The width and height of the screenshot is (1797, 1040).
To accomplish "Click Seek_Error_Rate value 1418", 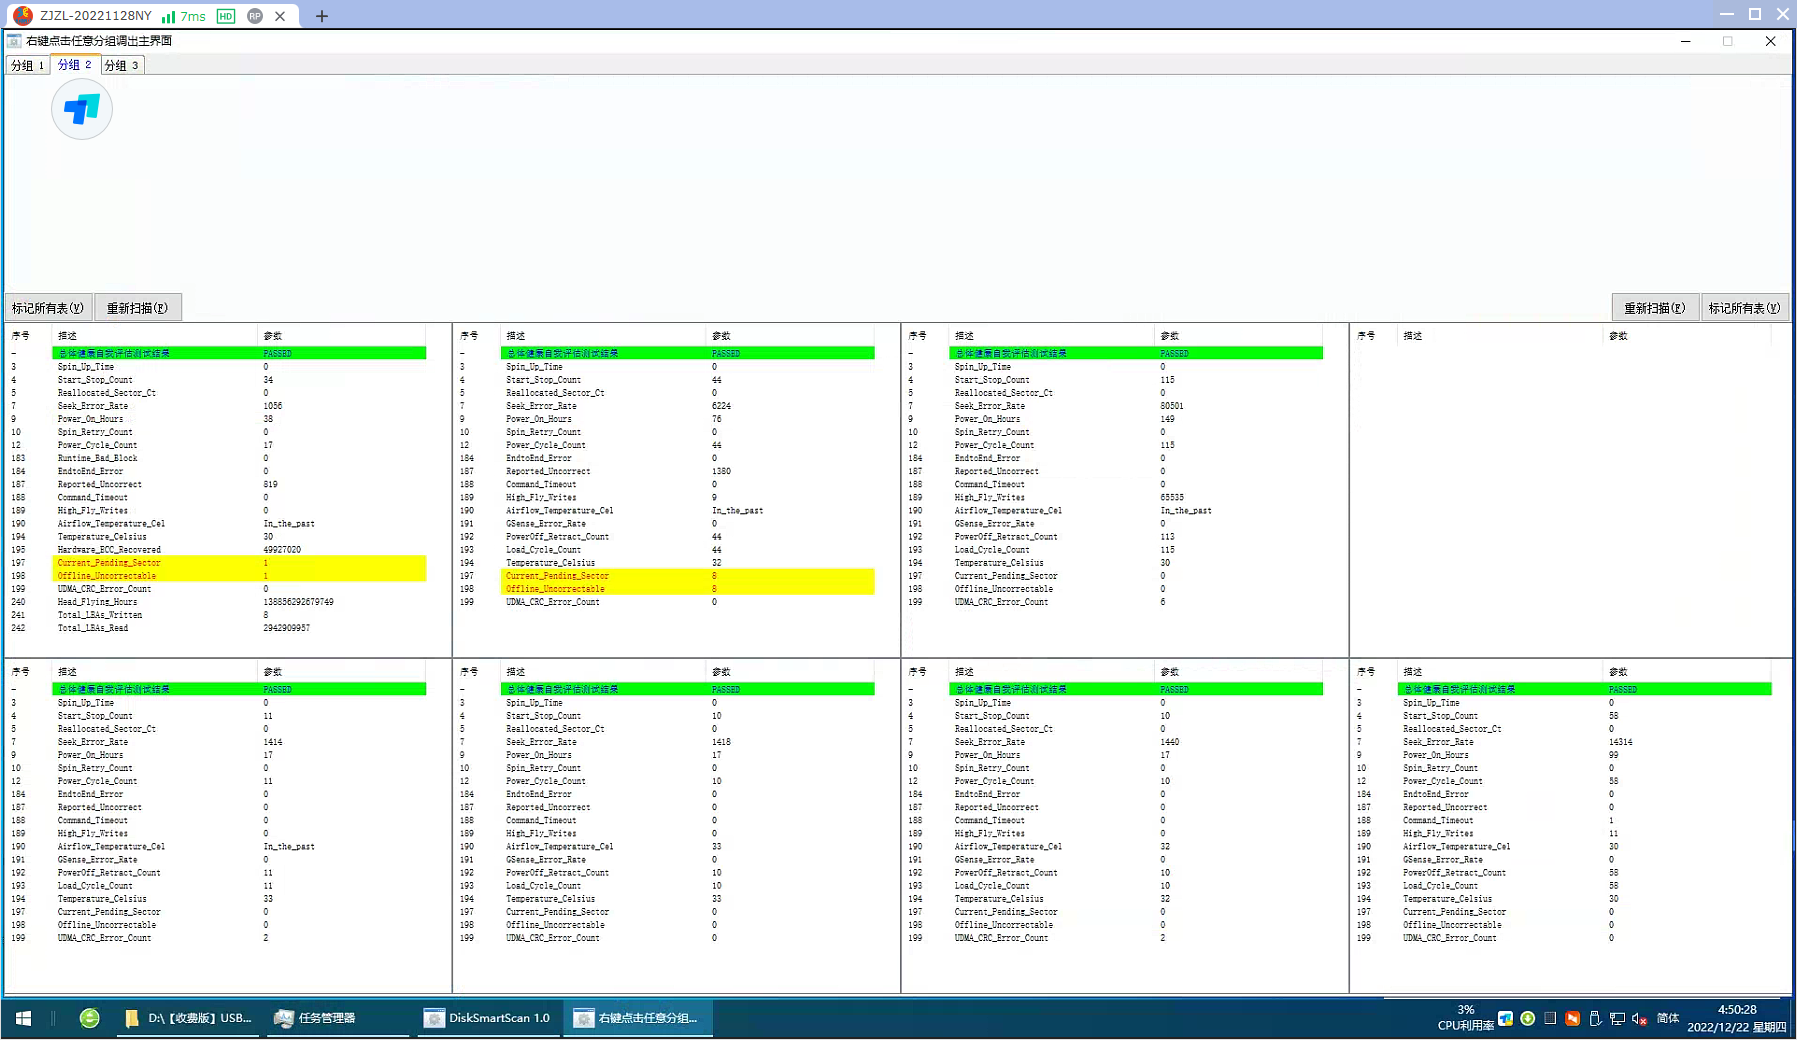I will [x=721, y=742].
